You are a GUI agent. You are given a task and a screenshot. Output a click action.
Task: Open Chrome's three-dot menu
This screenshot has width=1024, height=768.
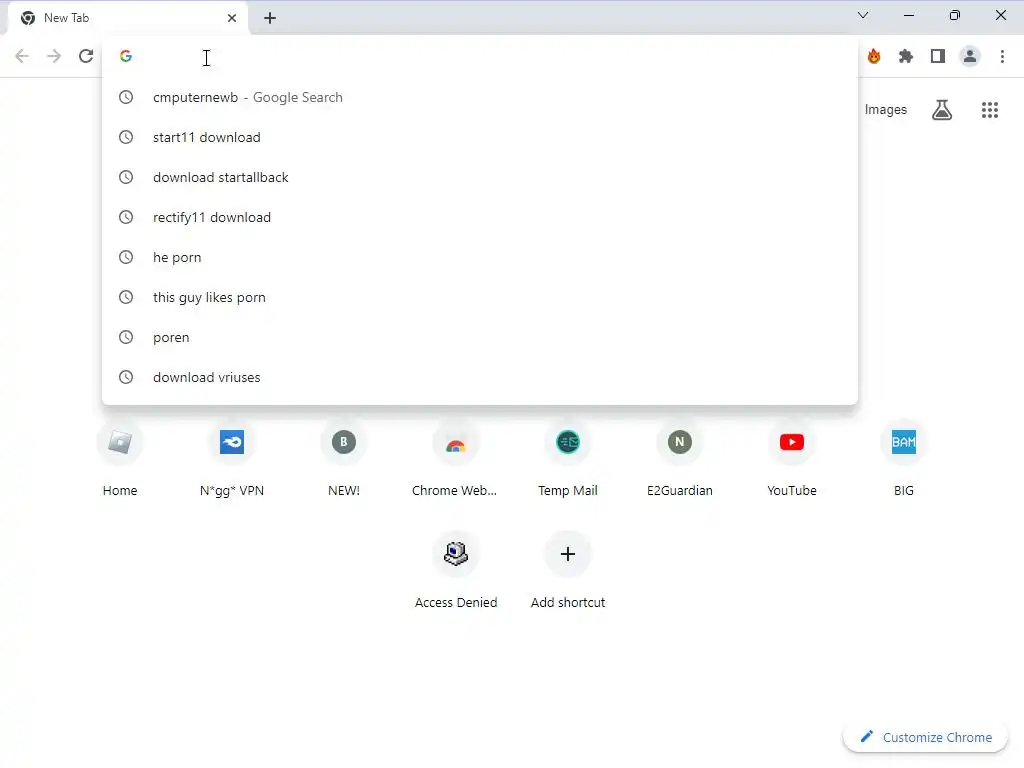[1002, 56]
